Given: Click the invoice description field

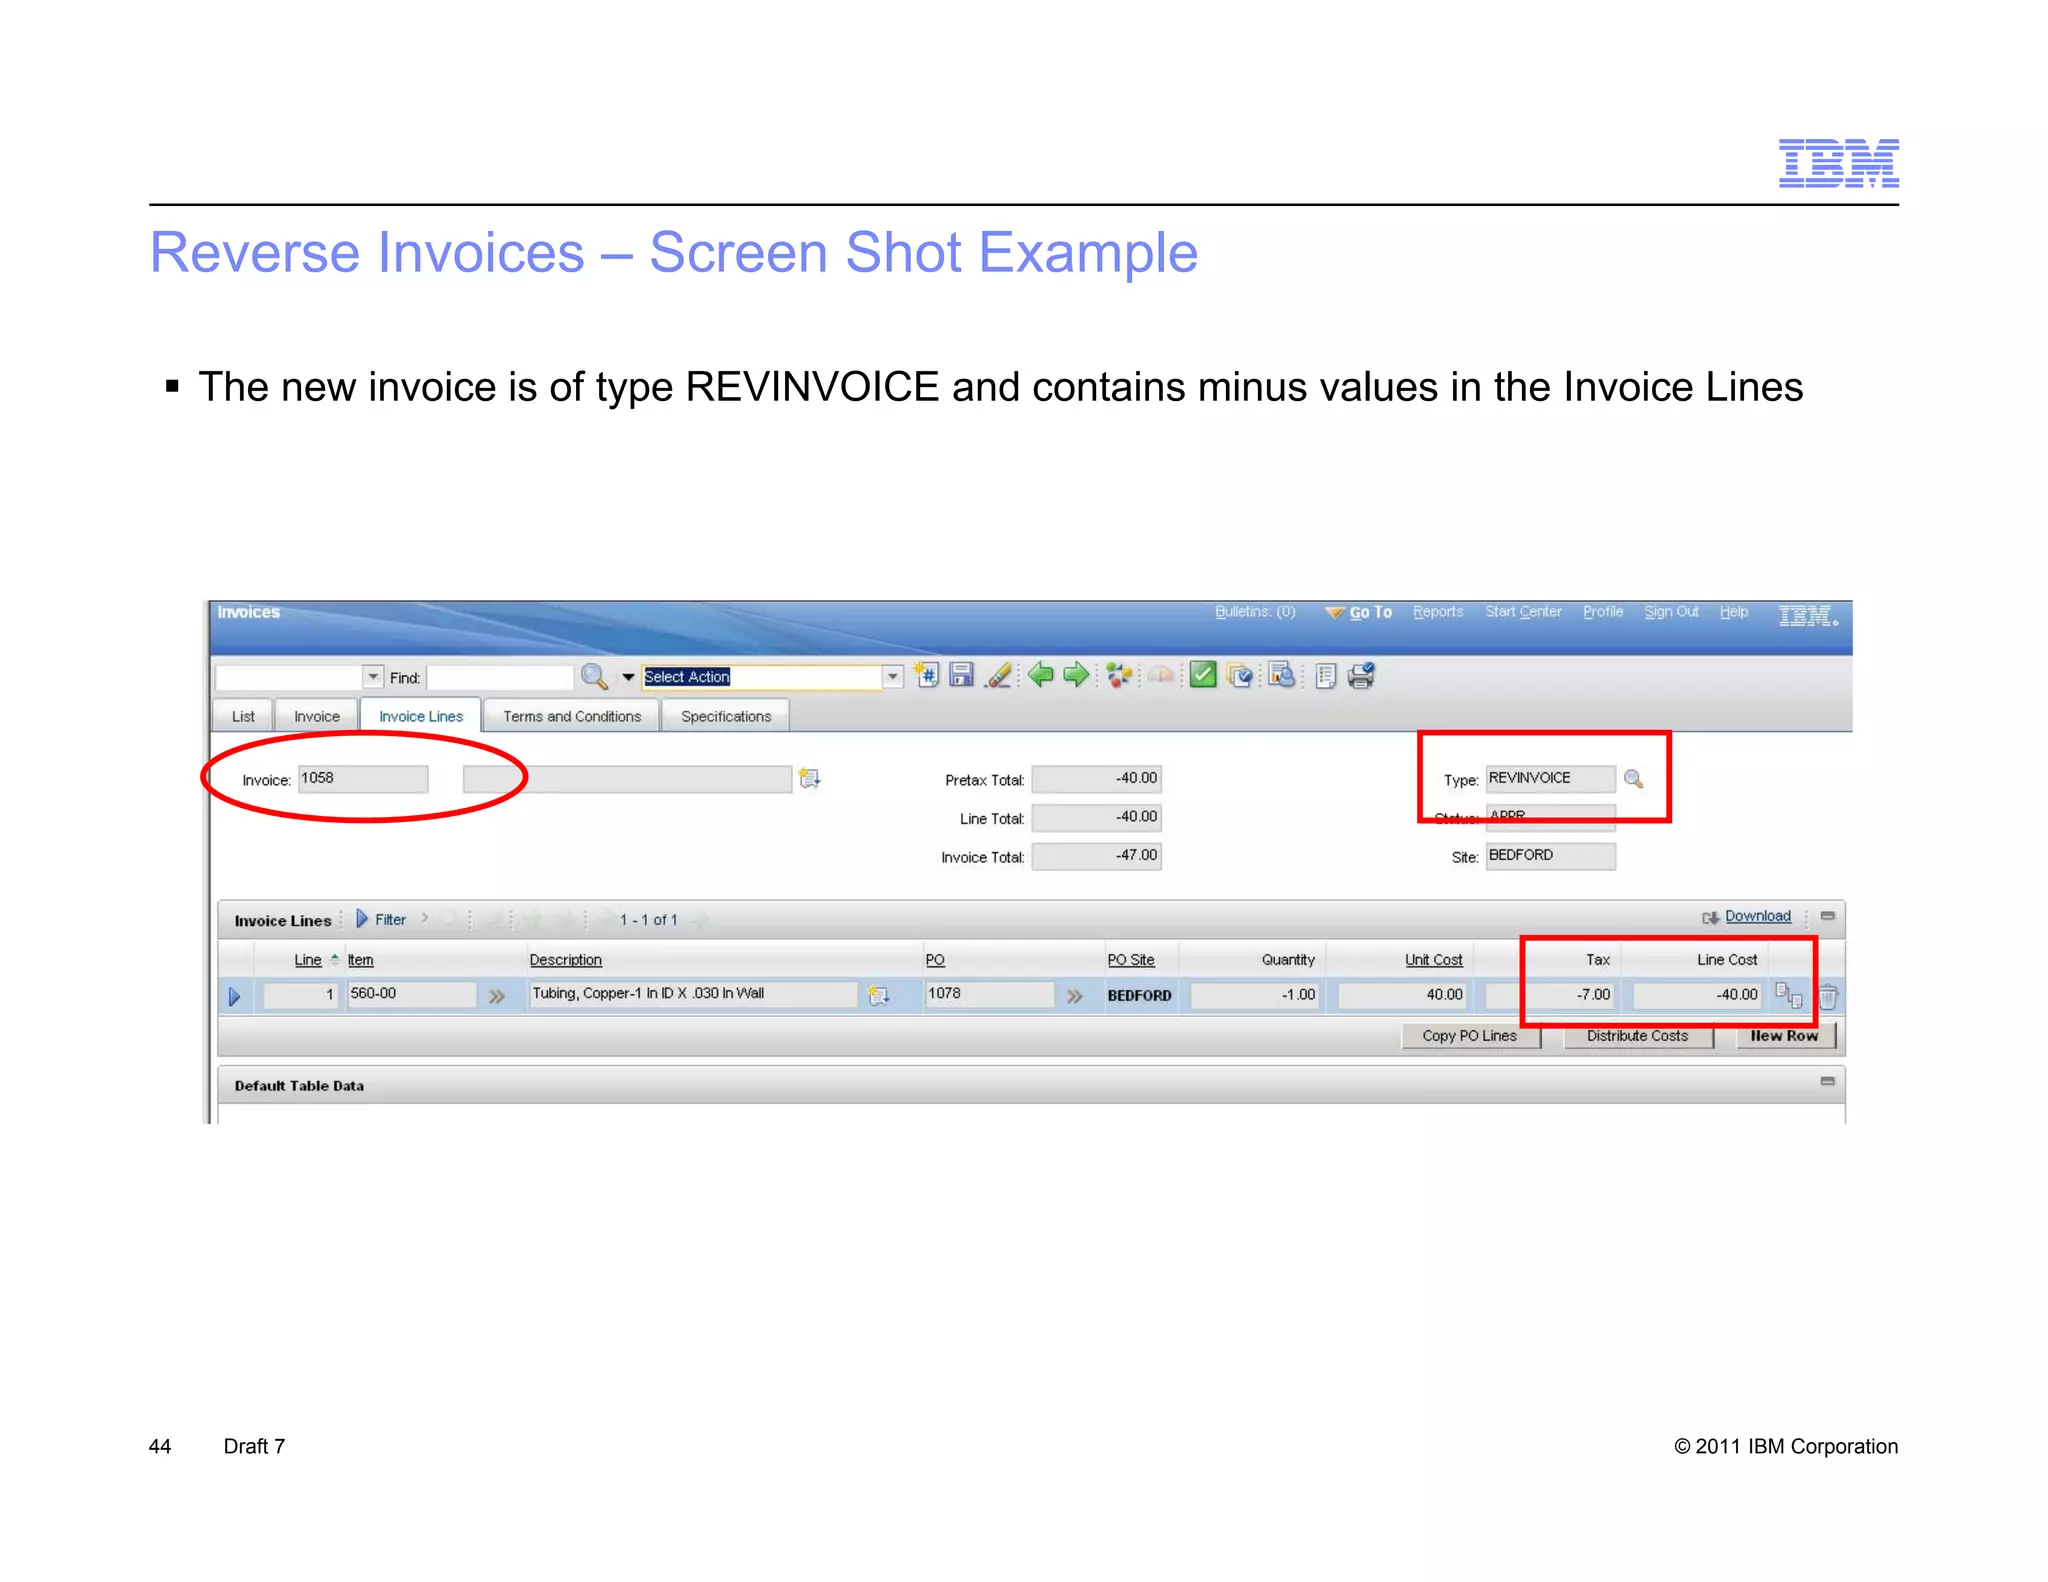Looking at the screenshot, I should (x=627, y=779).
